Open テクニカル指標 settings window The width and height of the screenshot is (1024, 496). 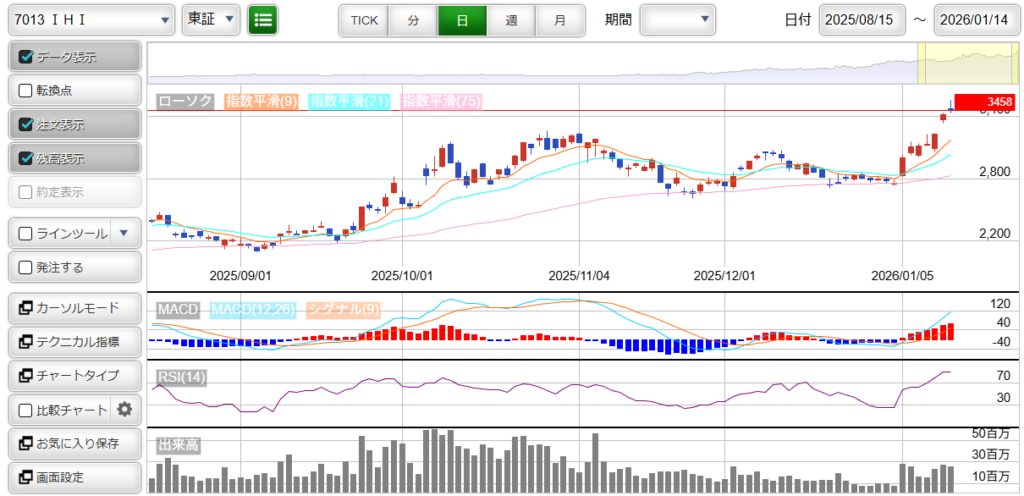point(74,341)
